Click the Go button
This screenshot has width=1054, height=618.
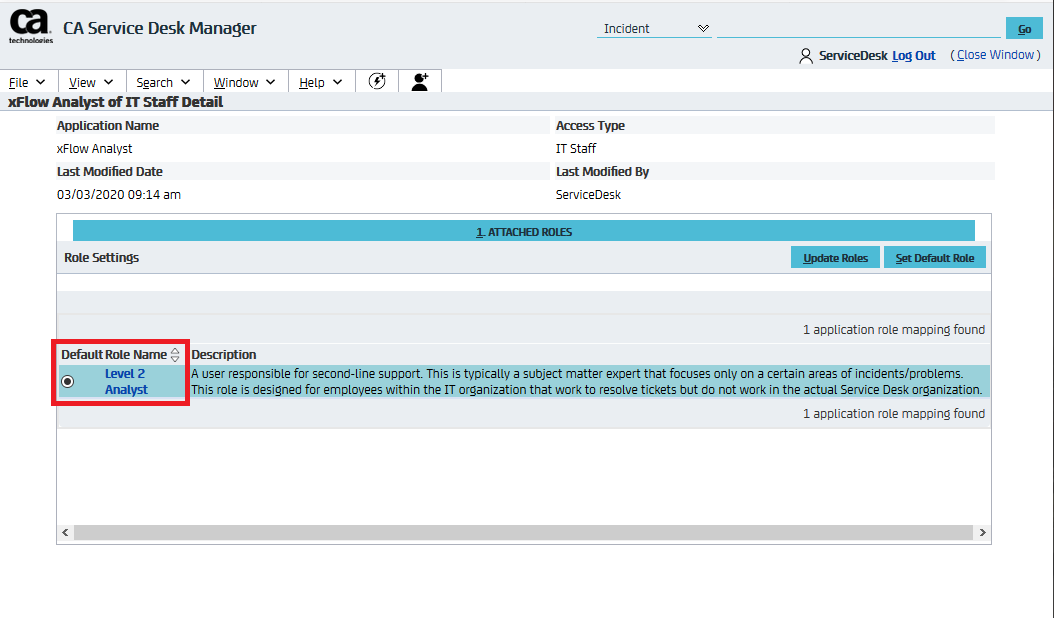(1024, 28)
